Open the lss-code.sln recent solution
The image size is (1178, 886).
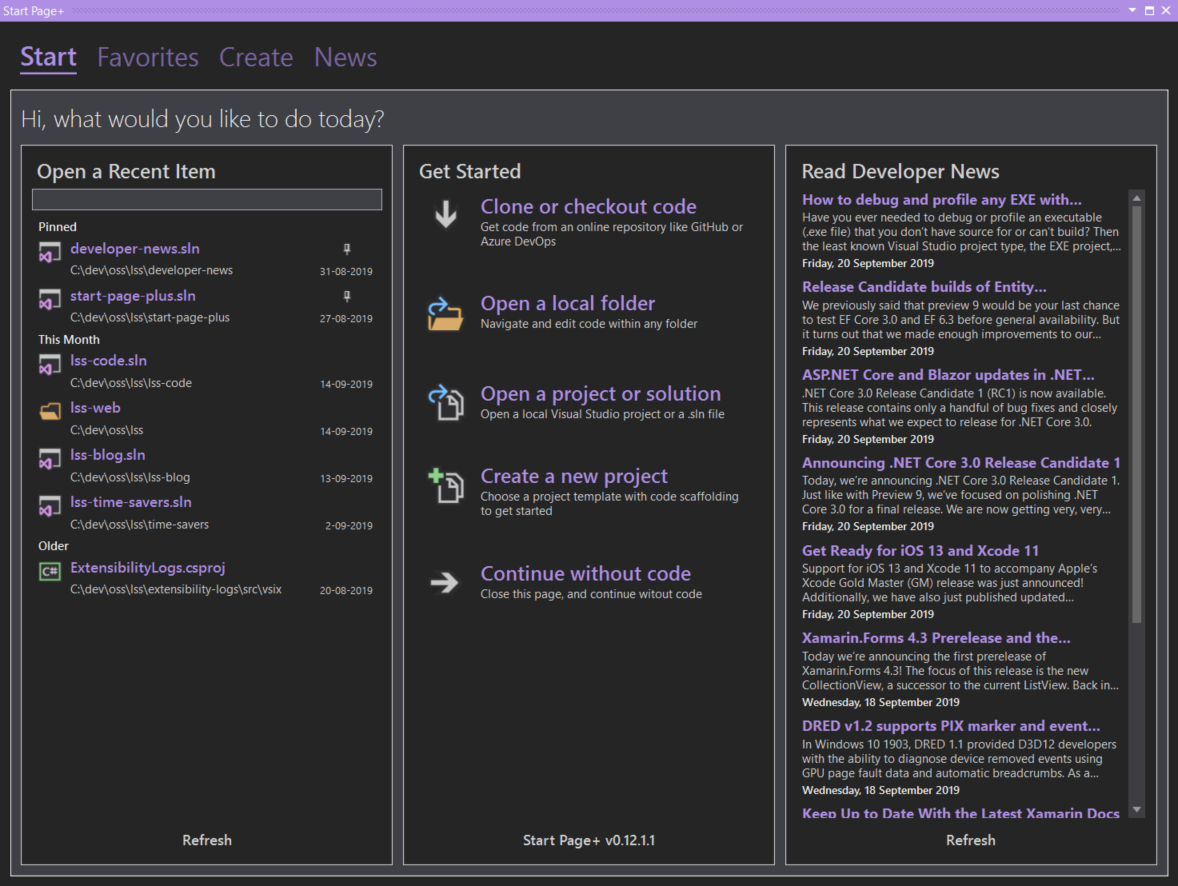point(108,361)
